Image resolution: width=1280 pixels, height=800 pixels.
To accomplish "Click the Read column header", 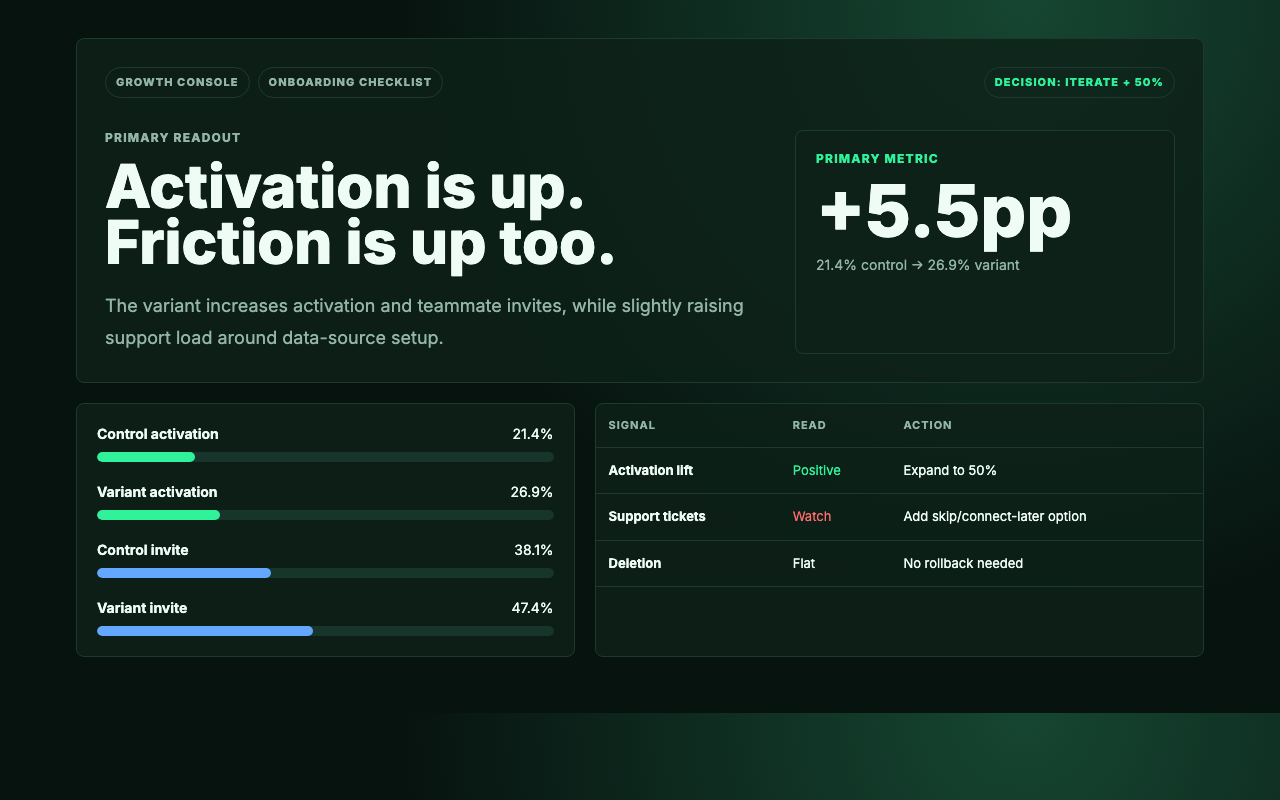I will click(809, 425).
